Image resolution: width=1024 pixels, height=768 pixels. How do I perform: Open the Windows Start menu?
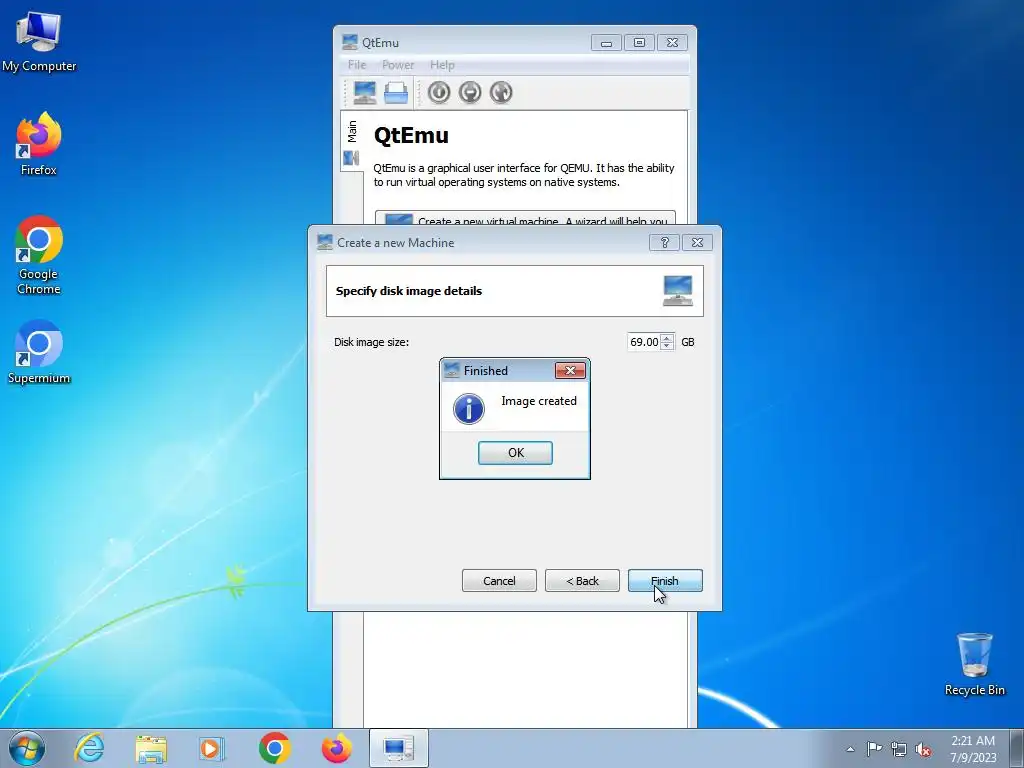[27, 748]
